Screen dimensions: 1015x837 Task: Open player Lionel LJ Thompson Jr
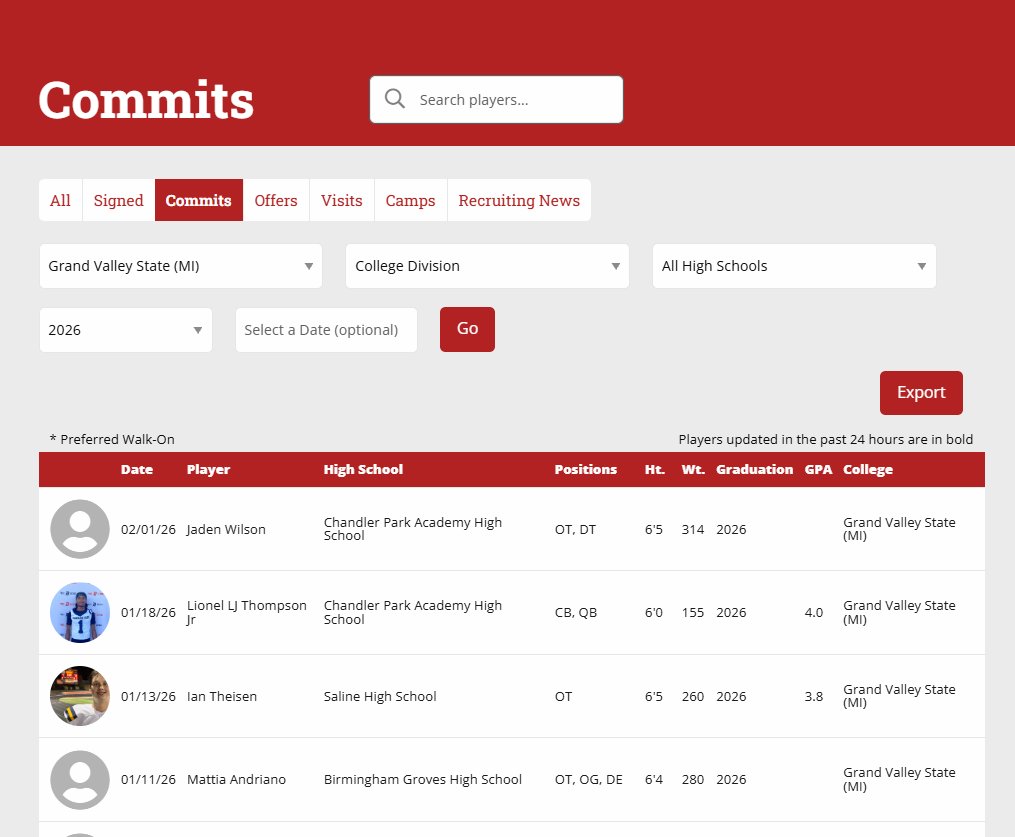[247, 612]
